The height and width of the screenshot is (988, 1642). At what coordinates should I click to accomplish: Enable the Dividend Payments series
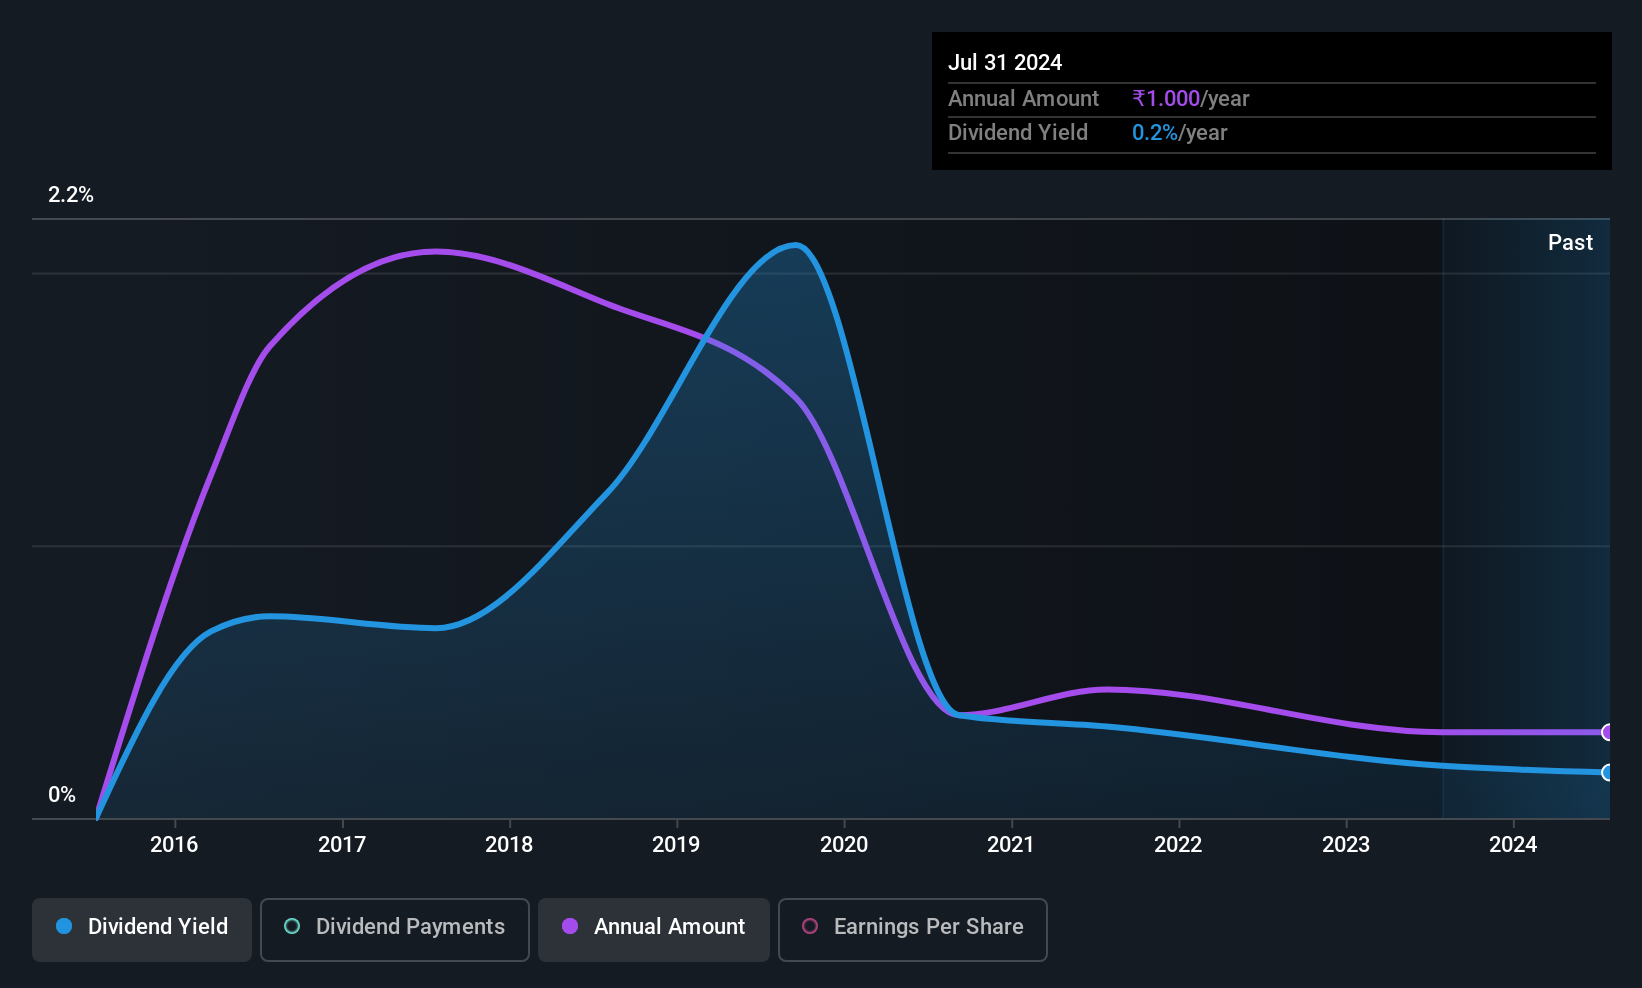395,930
